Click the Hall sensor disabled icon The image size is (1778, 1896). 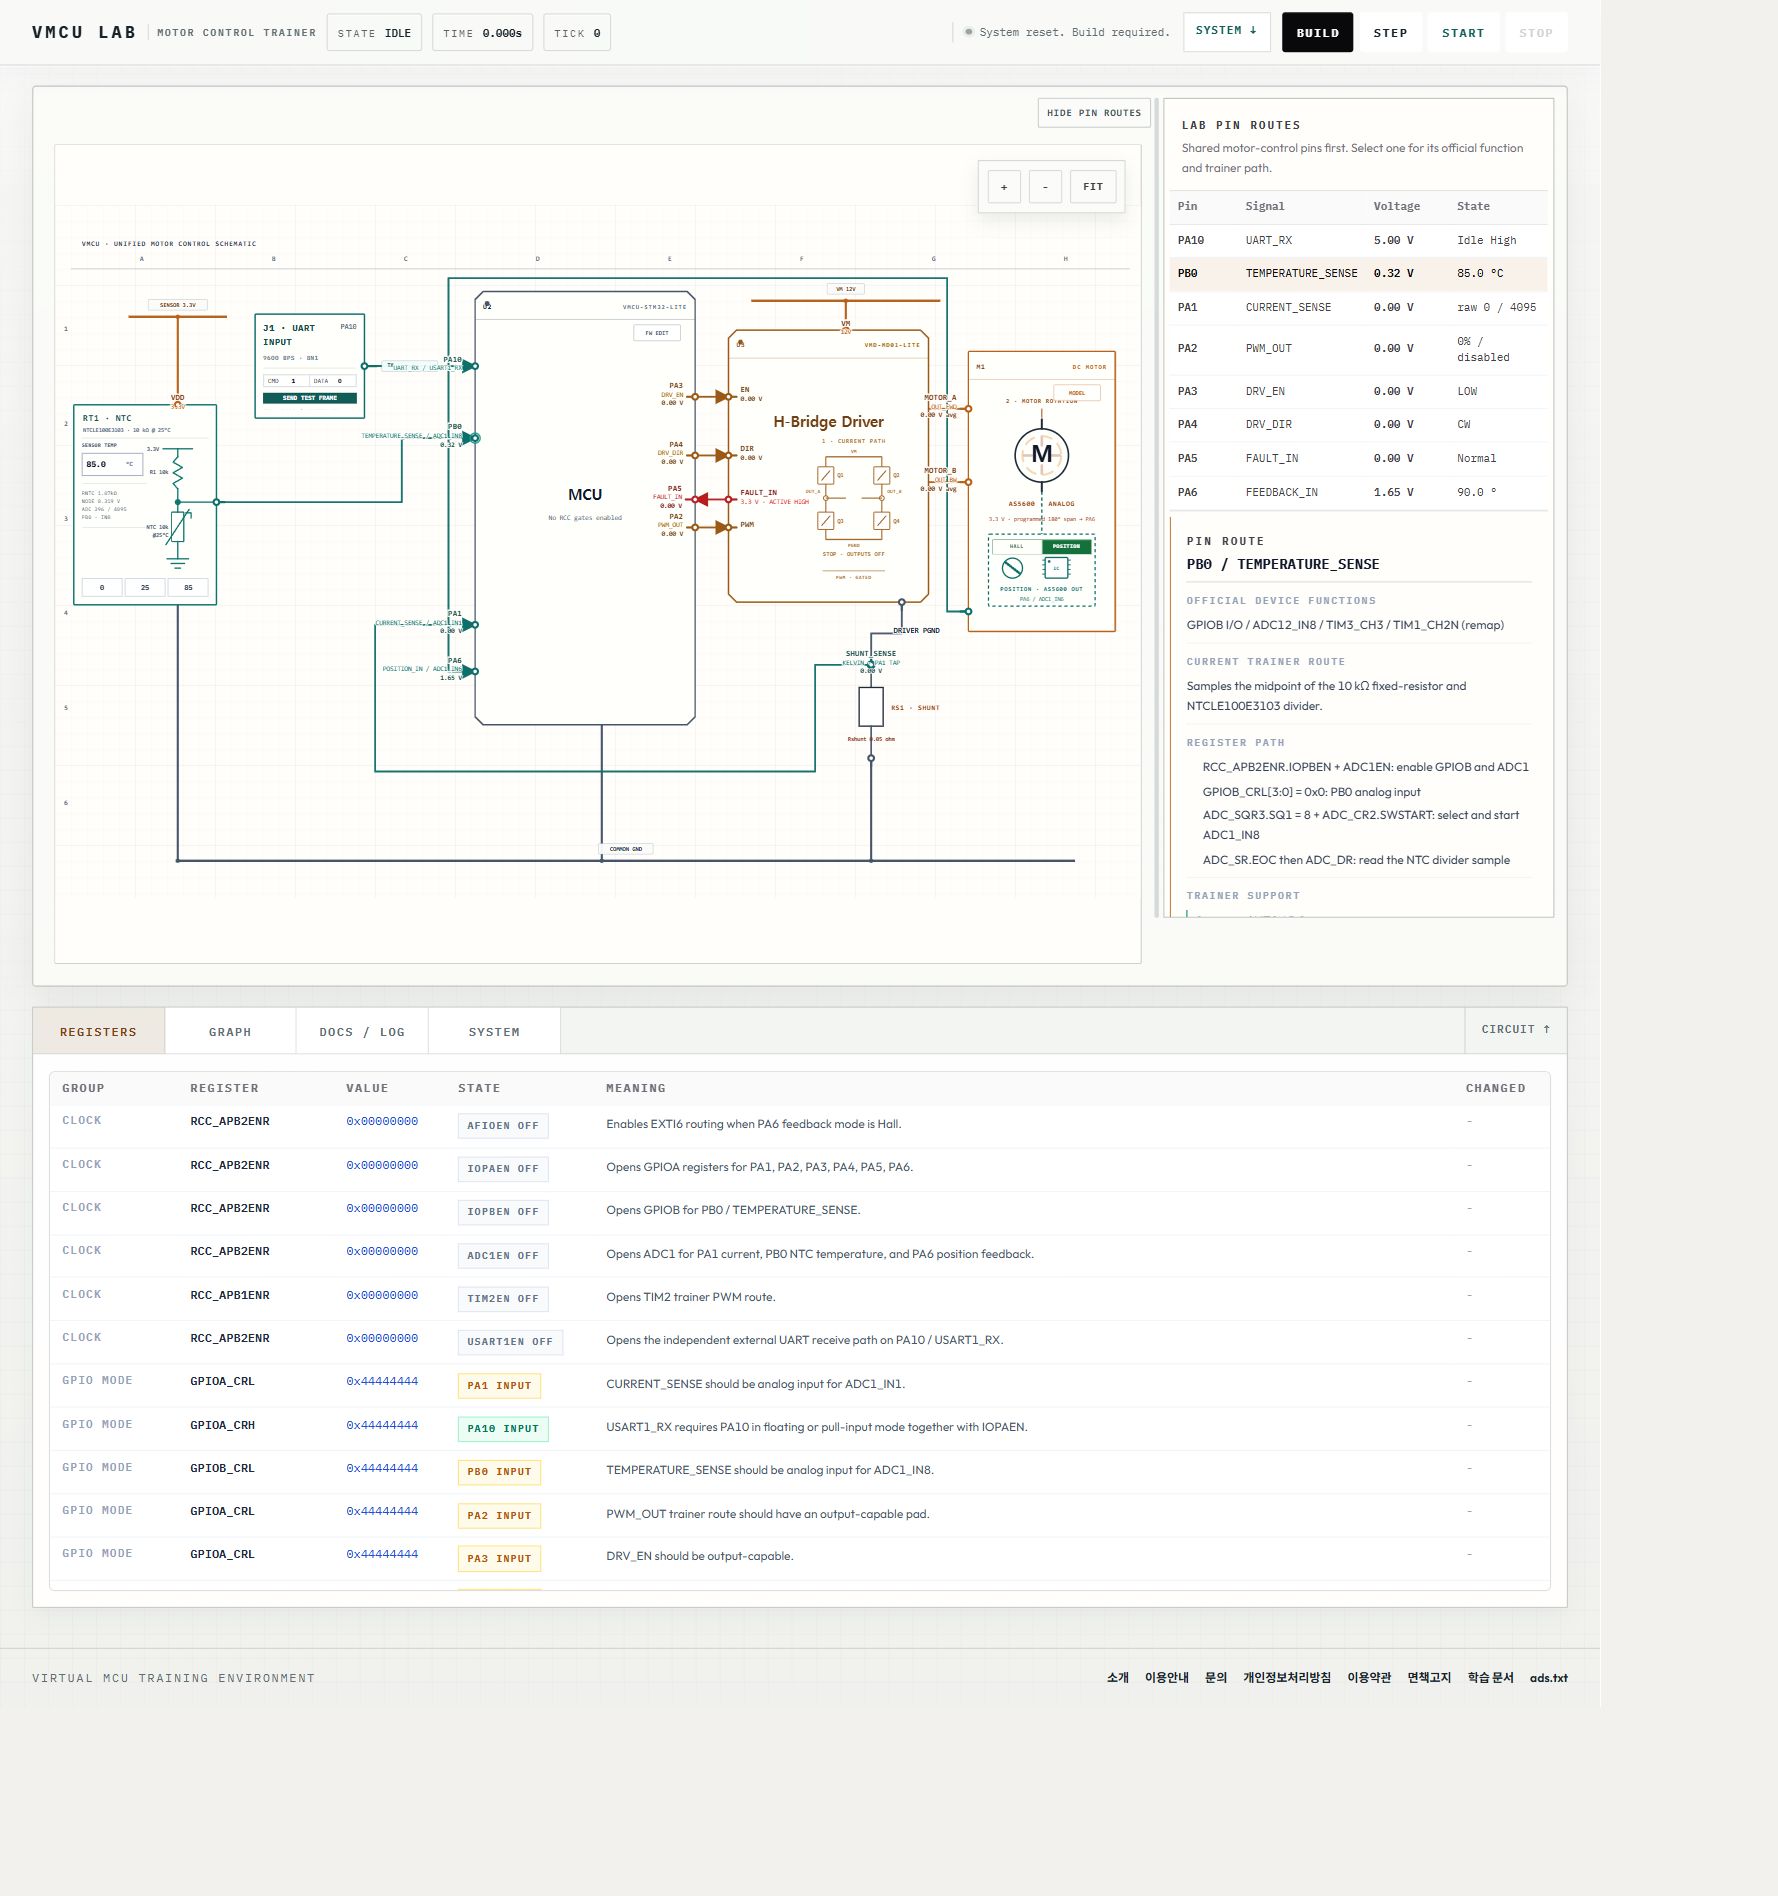point(1012,568)
